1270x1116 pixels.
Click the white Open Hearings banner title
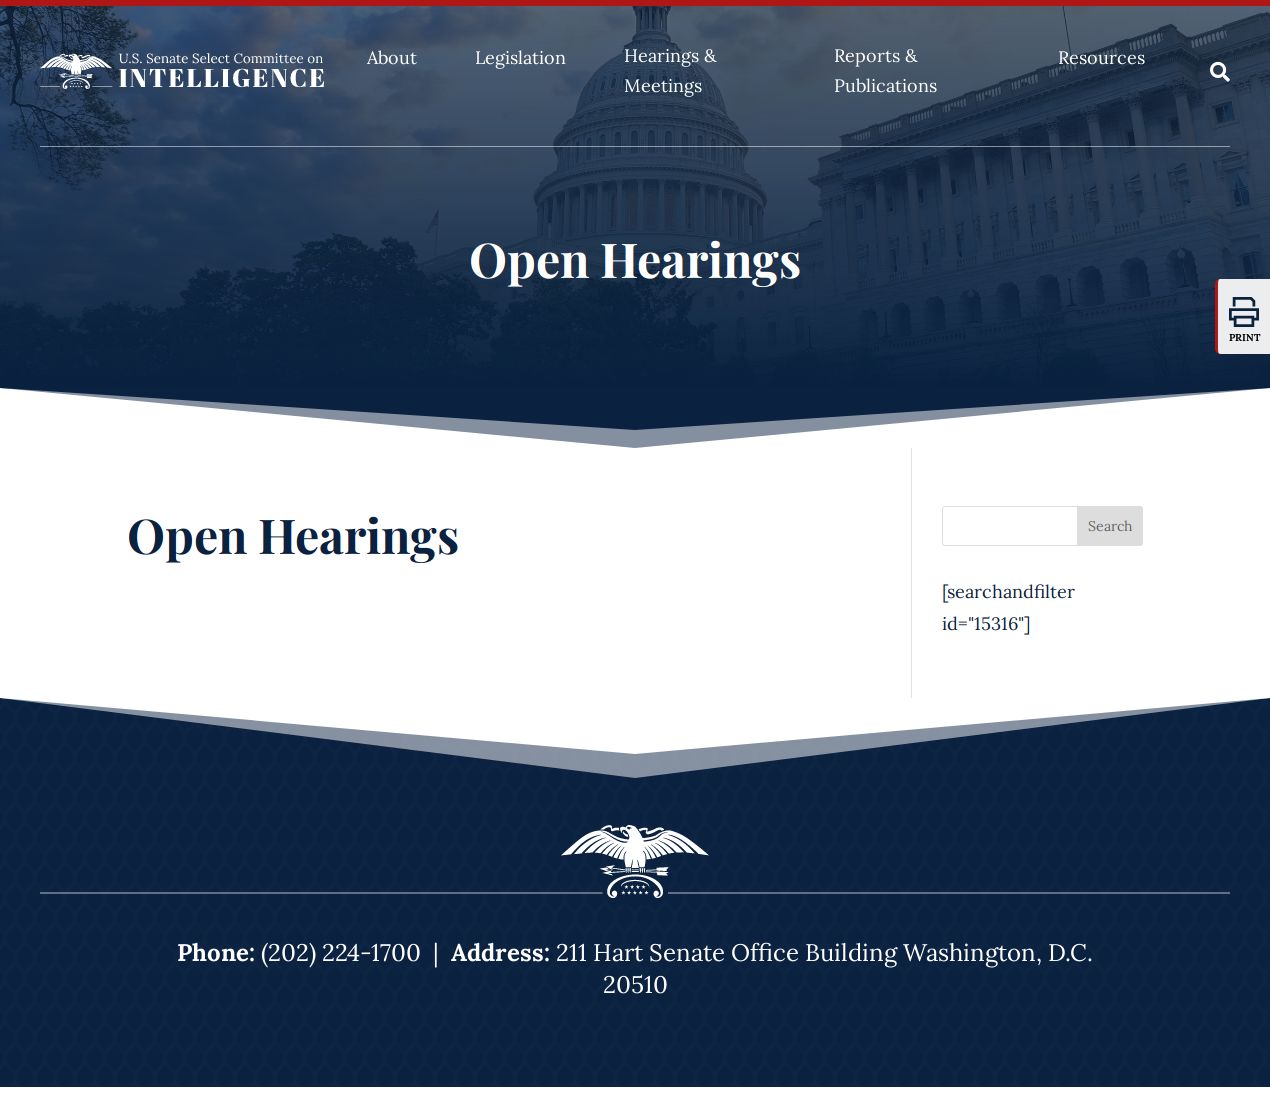pyautogui.click(x=635, y=261)
